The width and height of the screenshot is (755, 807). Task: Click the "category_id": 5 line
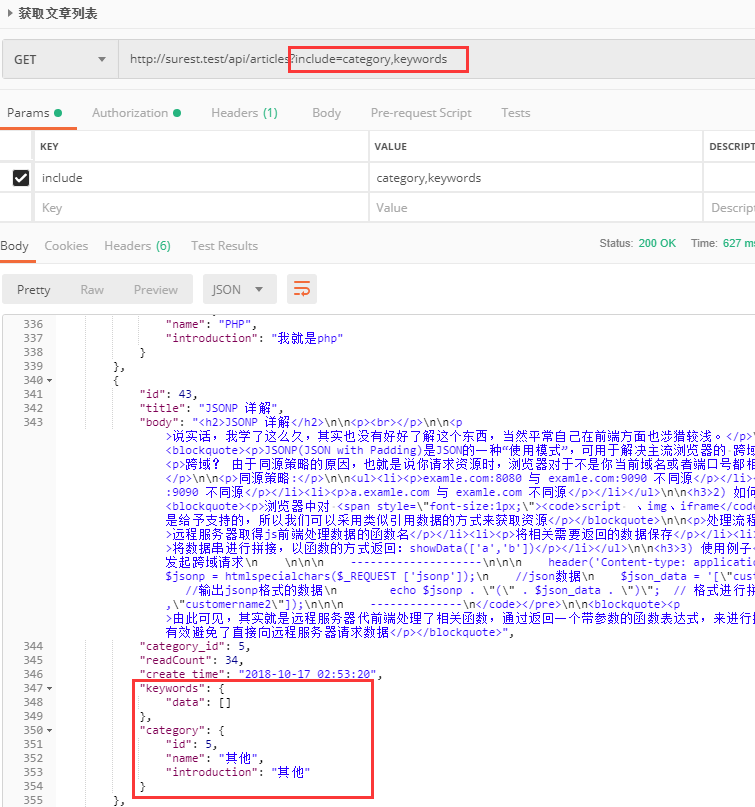pos(195,646)
